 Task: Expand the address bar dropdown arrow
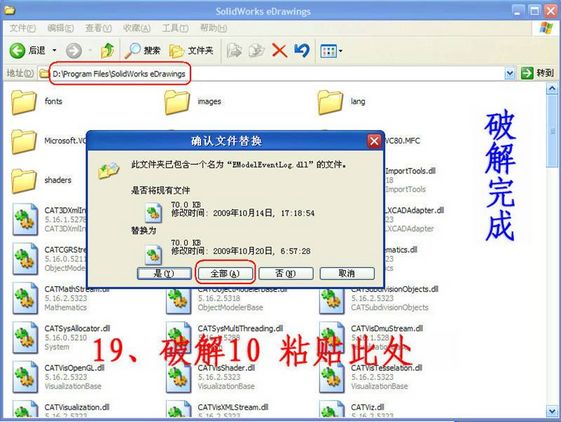pos(509,74)
